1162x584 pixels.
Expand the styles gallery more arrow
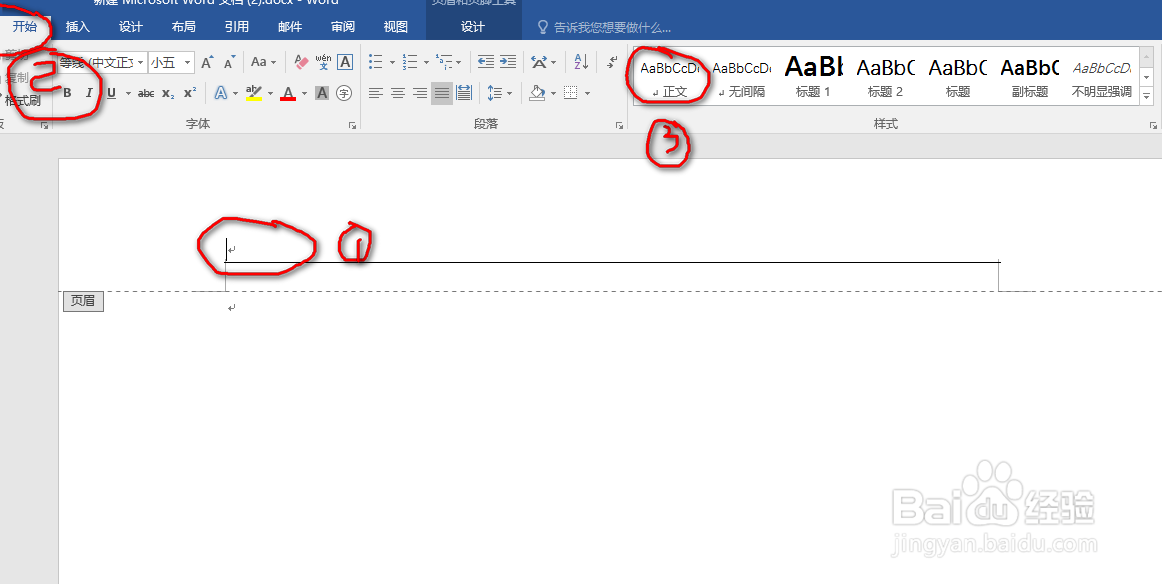coord(1146,96)
